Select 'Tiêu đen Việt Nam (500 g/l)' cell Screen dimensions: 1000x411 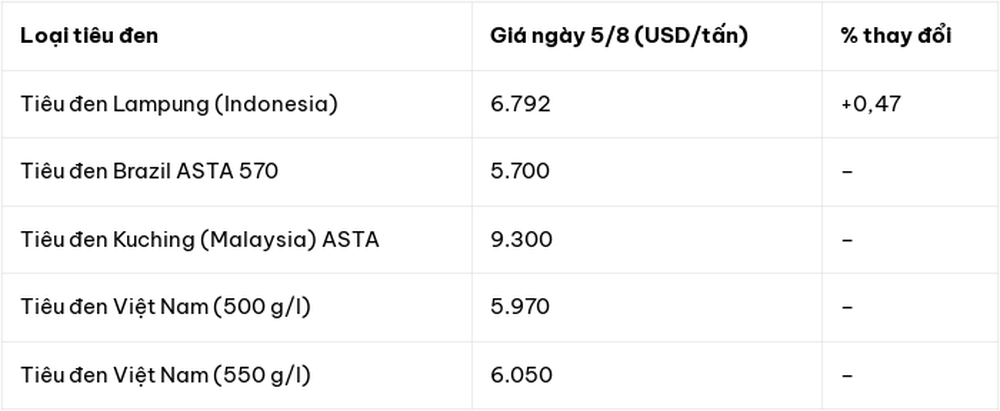[x=165, y=308]
